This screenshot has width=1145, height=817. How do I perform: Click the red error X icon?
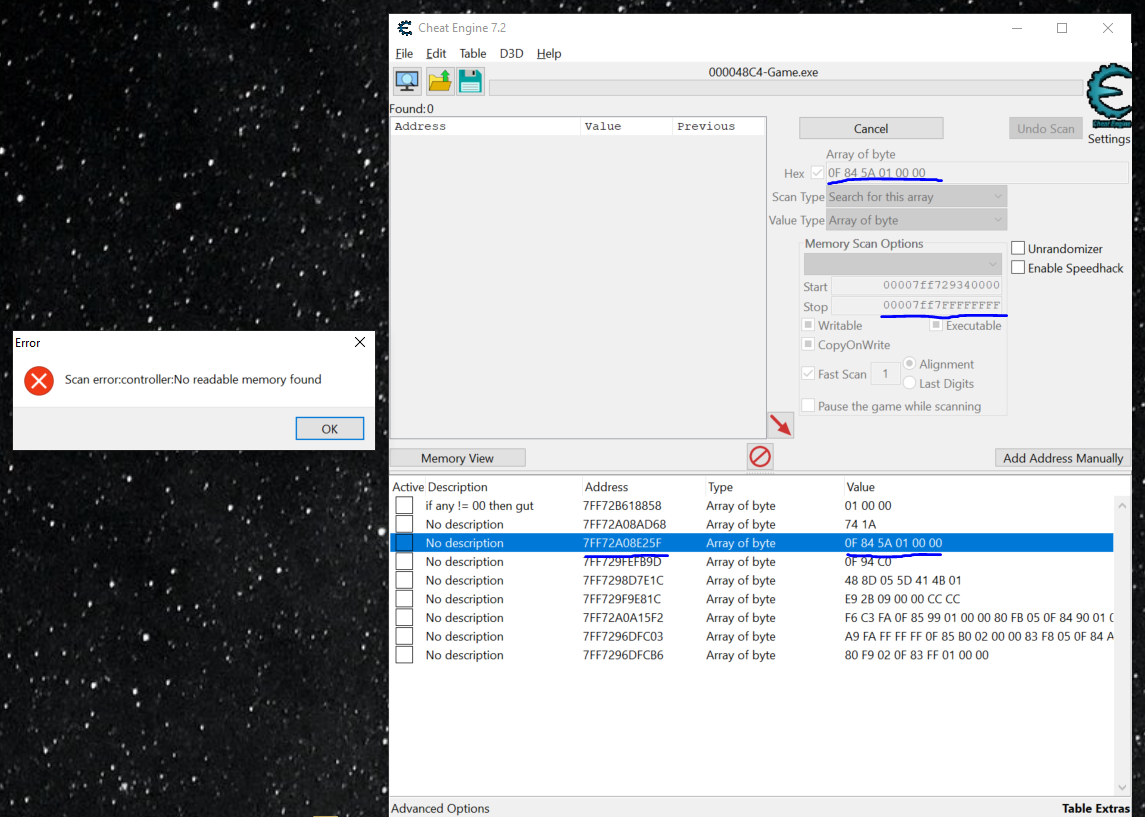(39, 380)
